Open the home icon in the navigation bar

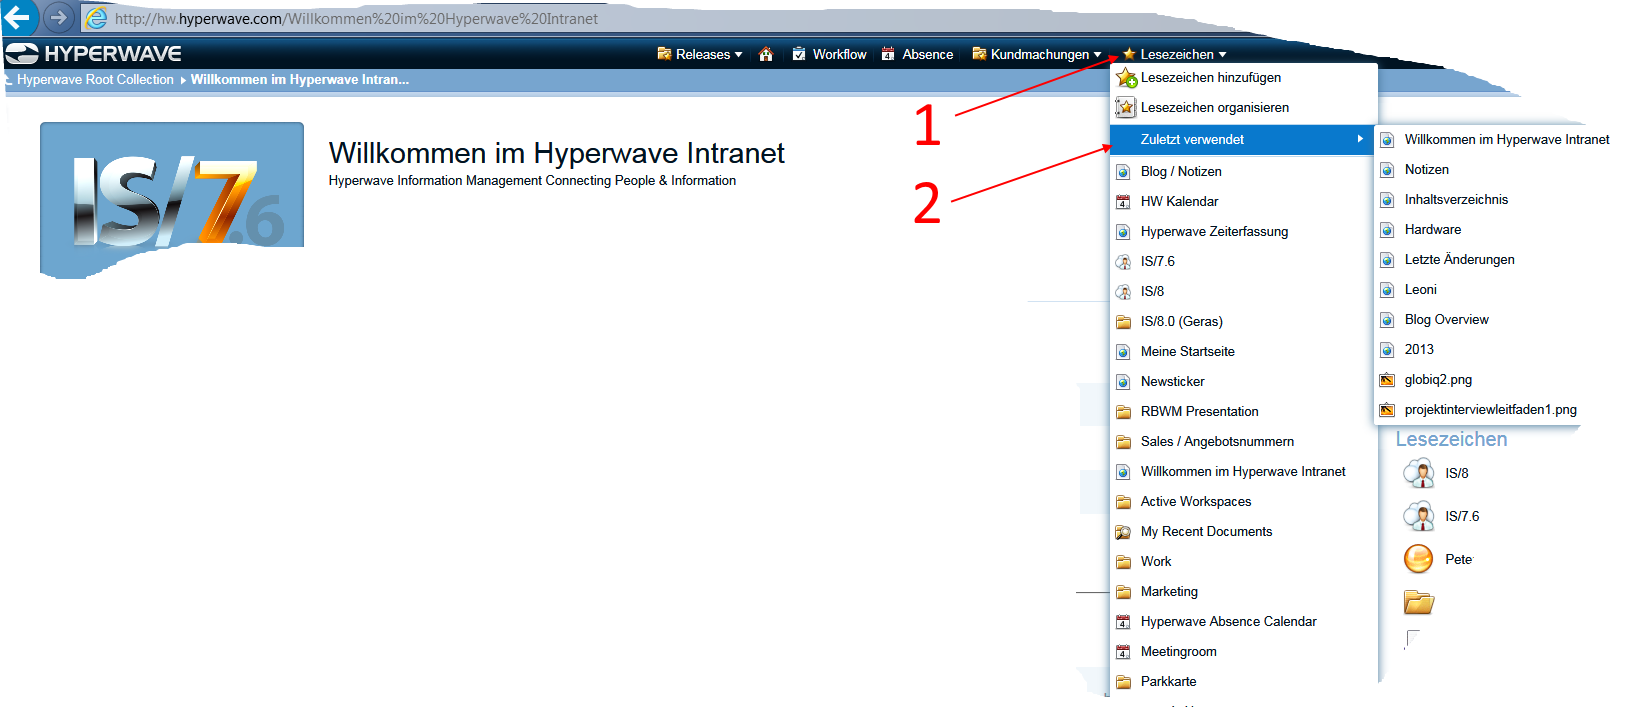(x=766, y=54)
